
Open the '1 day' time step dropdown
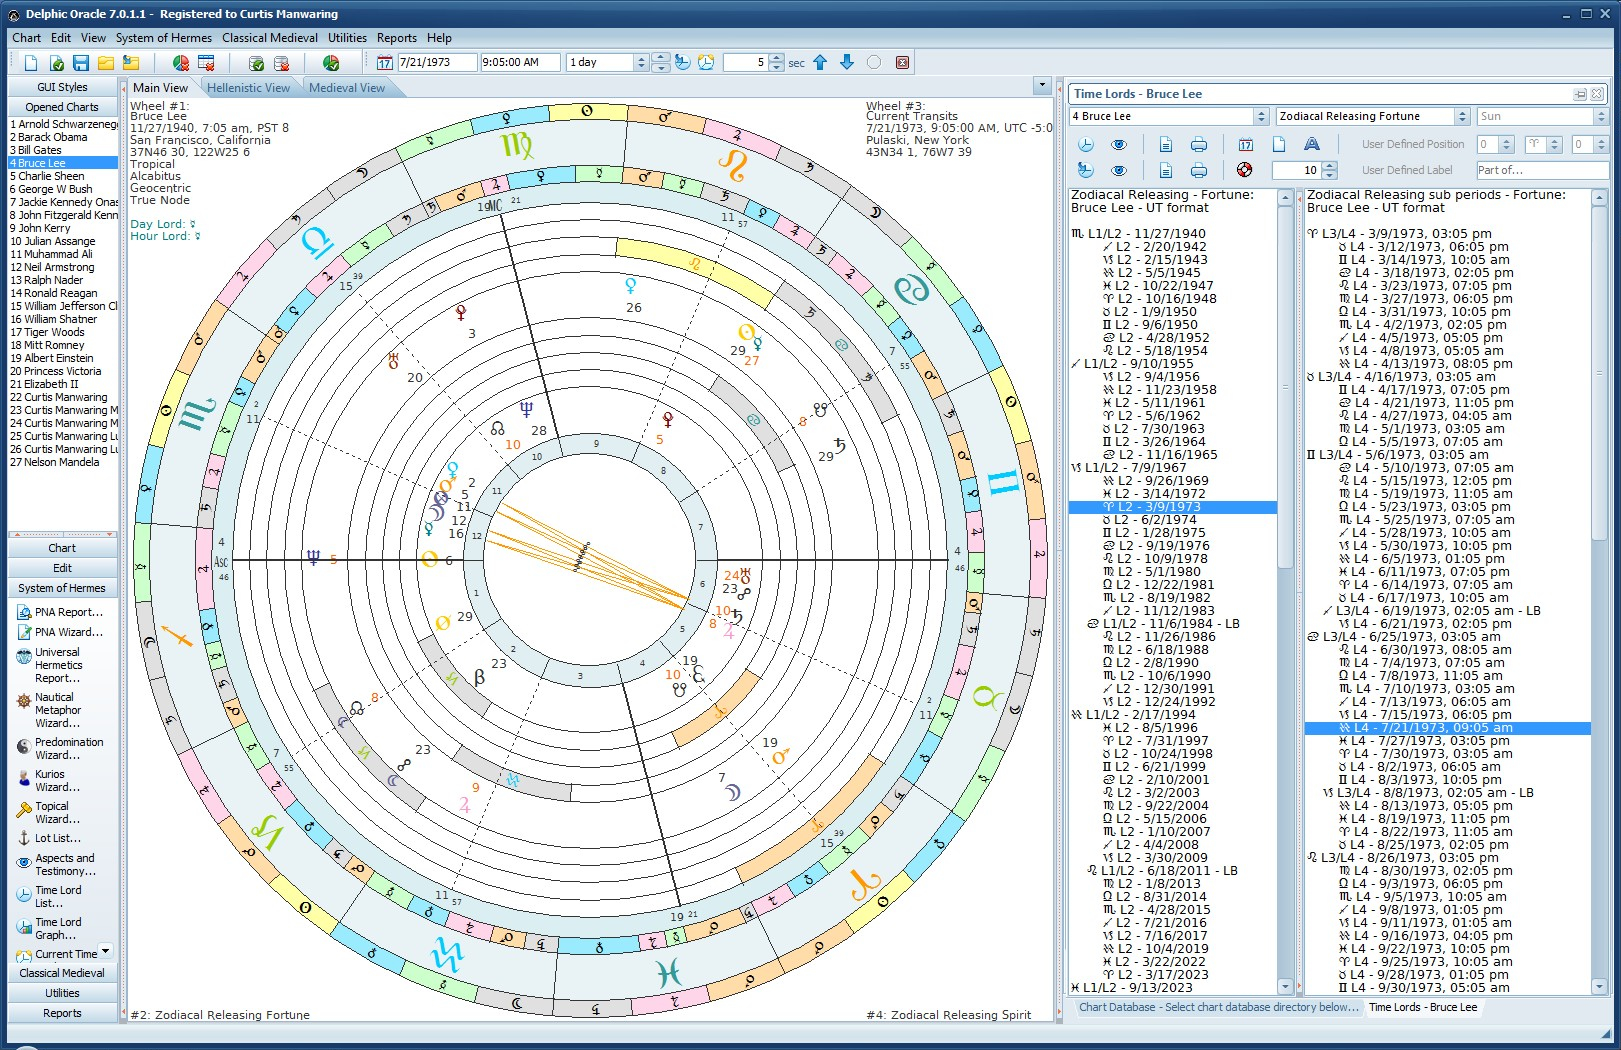click(x=641, y=62)
